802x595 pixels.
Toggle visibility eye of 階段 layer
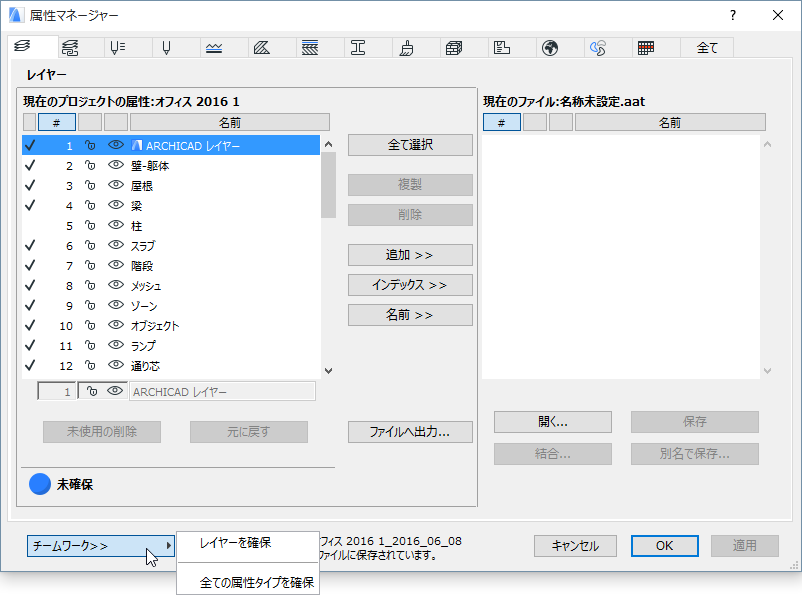click(x=116, y=265)
